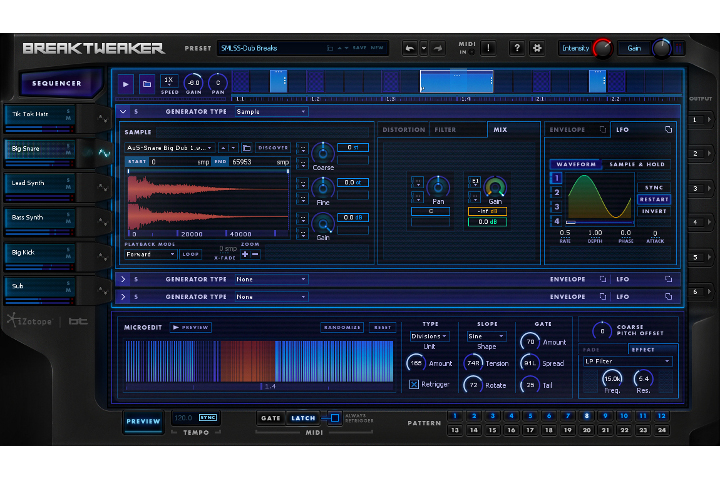The height and width of the screenshot is (480, 720).
Task: Open the Playback Mode Forward dropdown
Action: [x=151, y=254]
